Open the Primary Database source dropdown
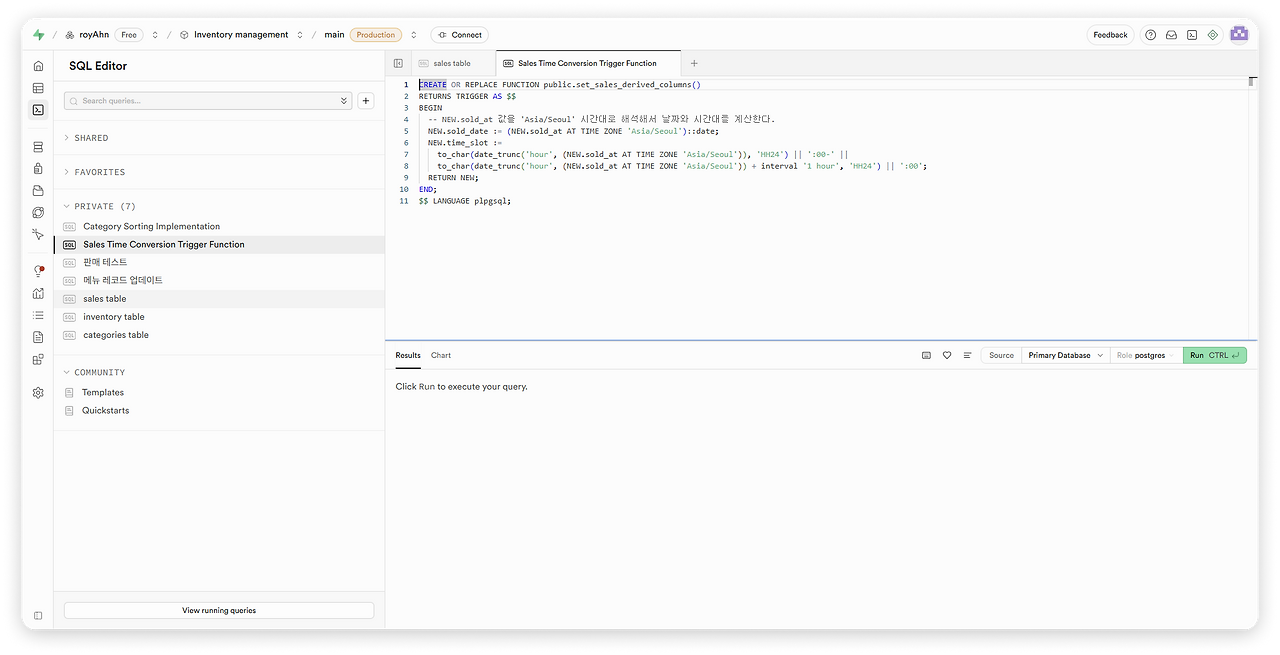The width and height of the screenshot is (1280, 655). tap(1066, 355)
